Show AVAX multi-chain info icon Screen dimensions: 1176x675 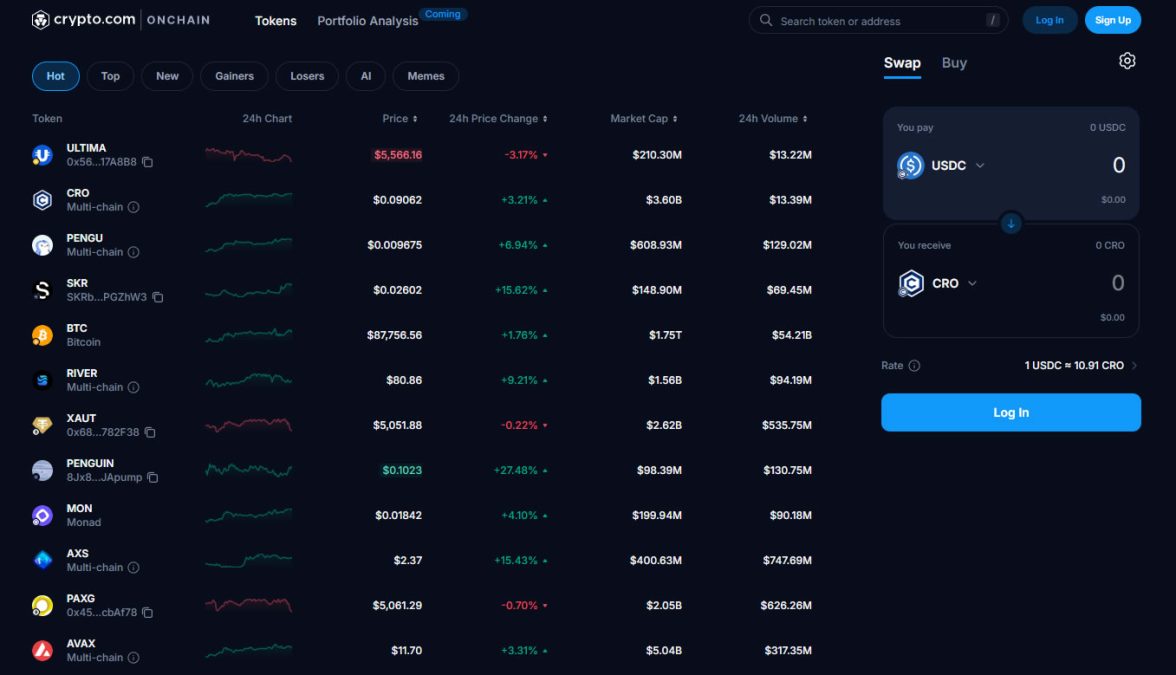coord(134,657)
